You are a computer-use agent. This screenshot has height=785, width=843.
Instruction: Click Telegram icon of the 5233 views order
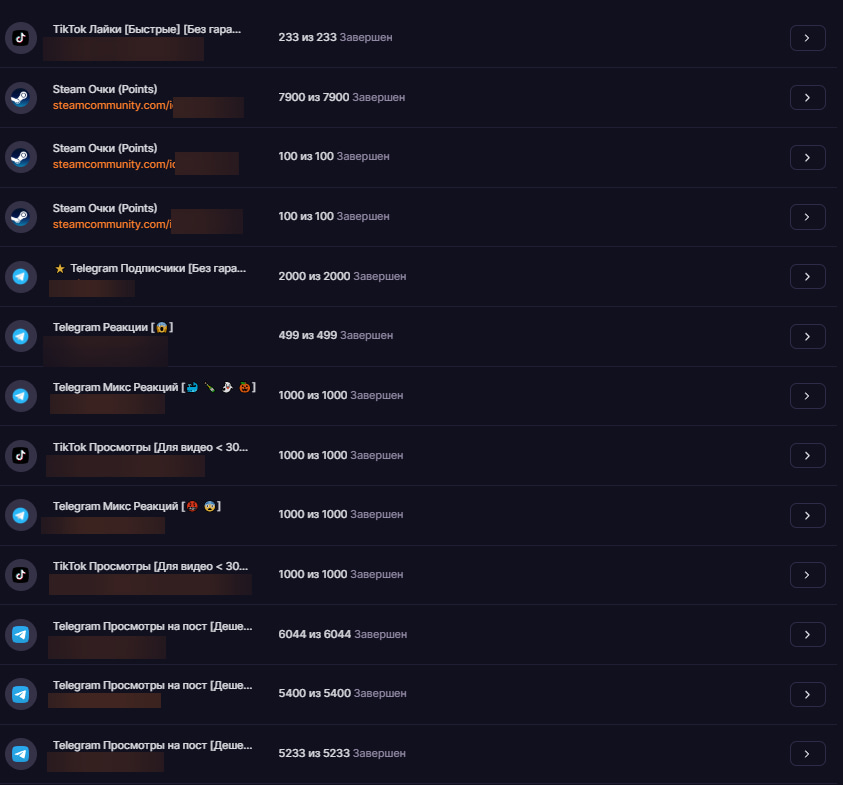coord(20,754)
